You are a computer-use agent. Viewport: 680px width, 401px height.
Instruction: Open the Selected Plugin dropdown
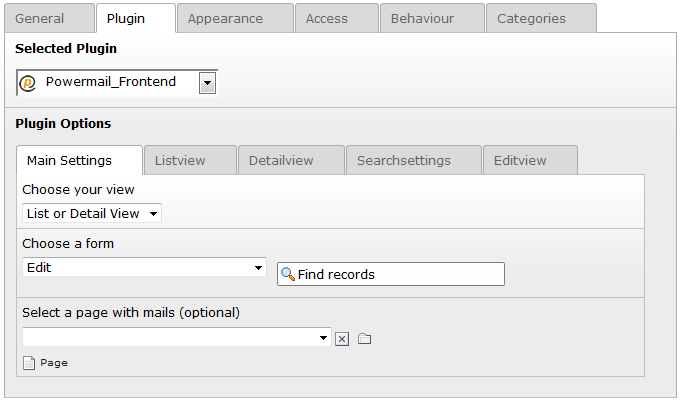(x=207, y=83)
